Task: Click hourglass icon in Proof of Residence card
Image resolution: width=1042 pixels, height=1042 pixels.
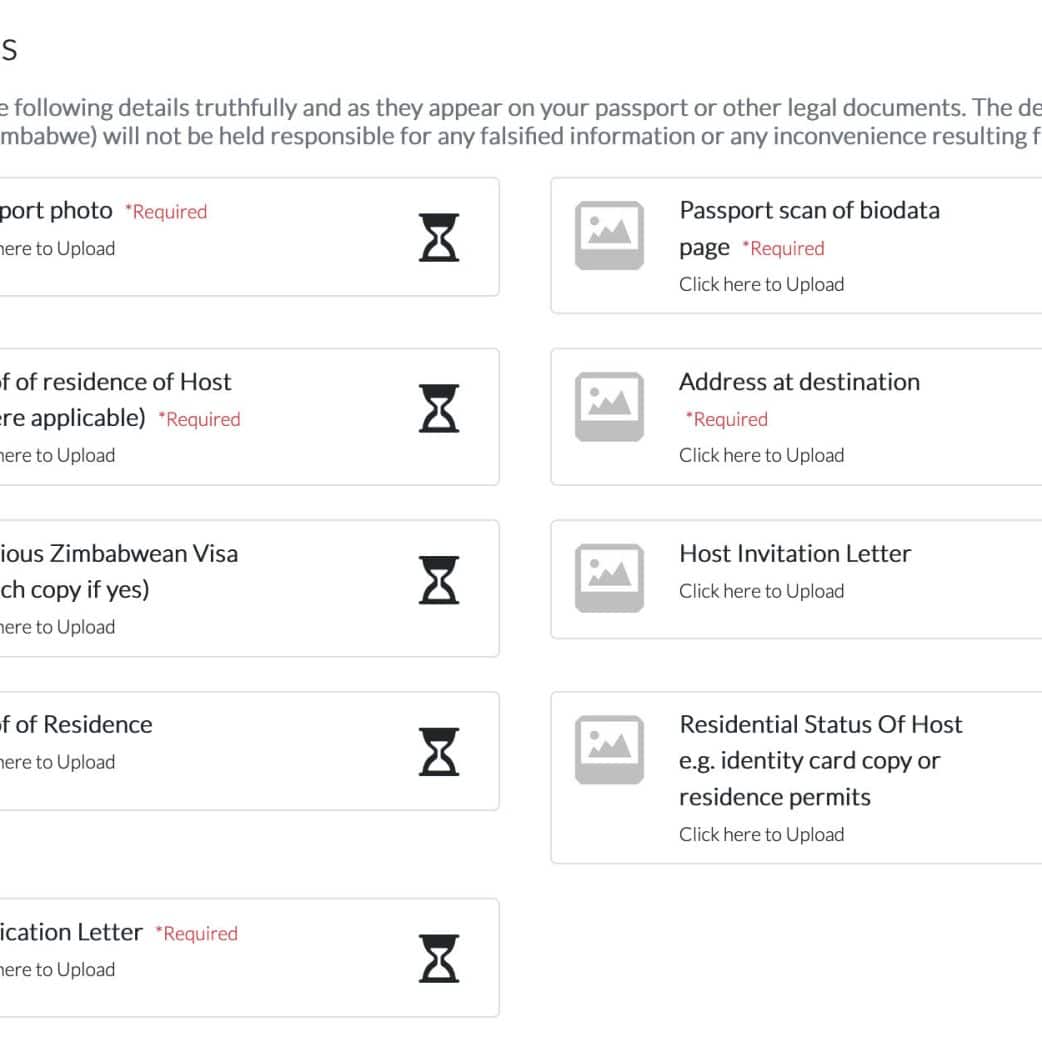Action: pos(439,752)
